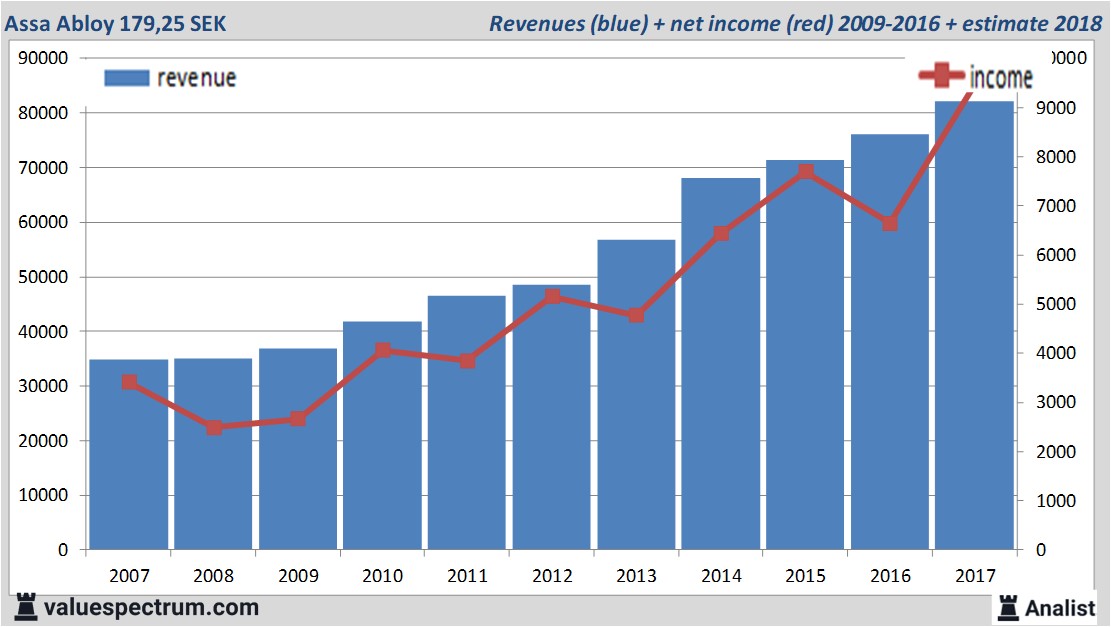Image resolution: width=1111 pixels, height=627 pixels.
Task: Select the 2009 revenue bar
Action: [x=298, y=448]
